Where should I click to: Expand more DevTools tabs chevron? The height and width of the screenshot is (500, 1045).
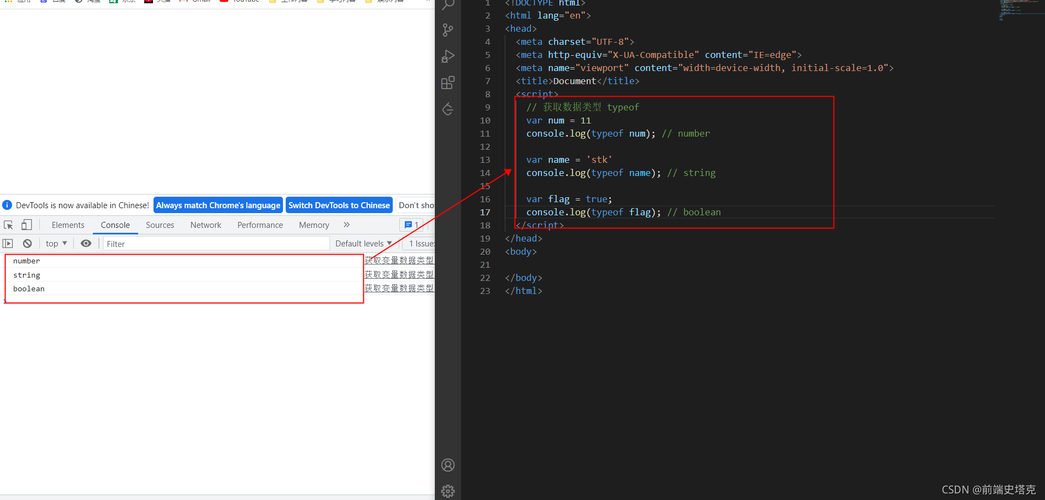(347, 225)
